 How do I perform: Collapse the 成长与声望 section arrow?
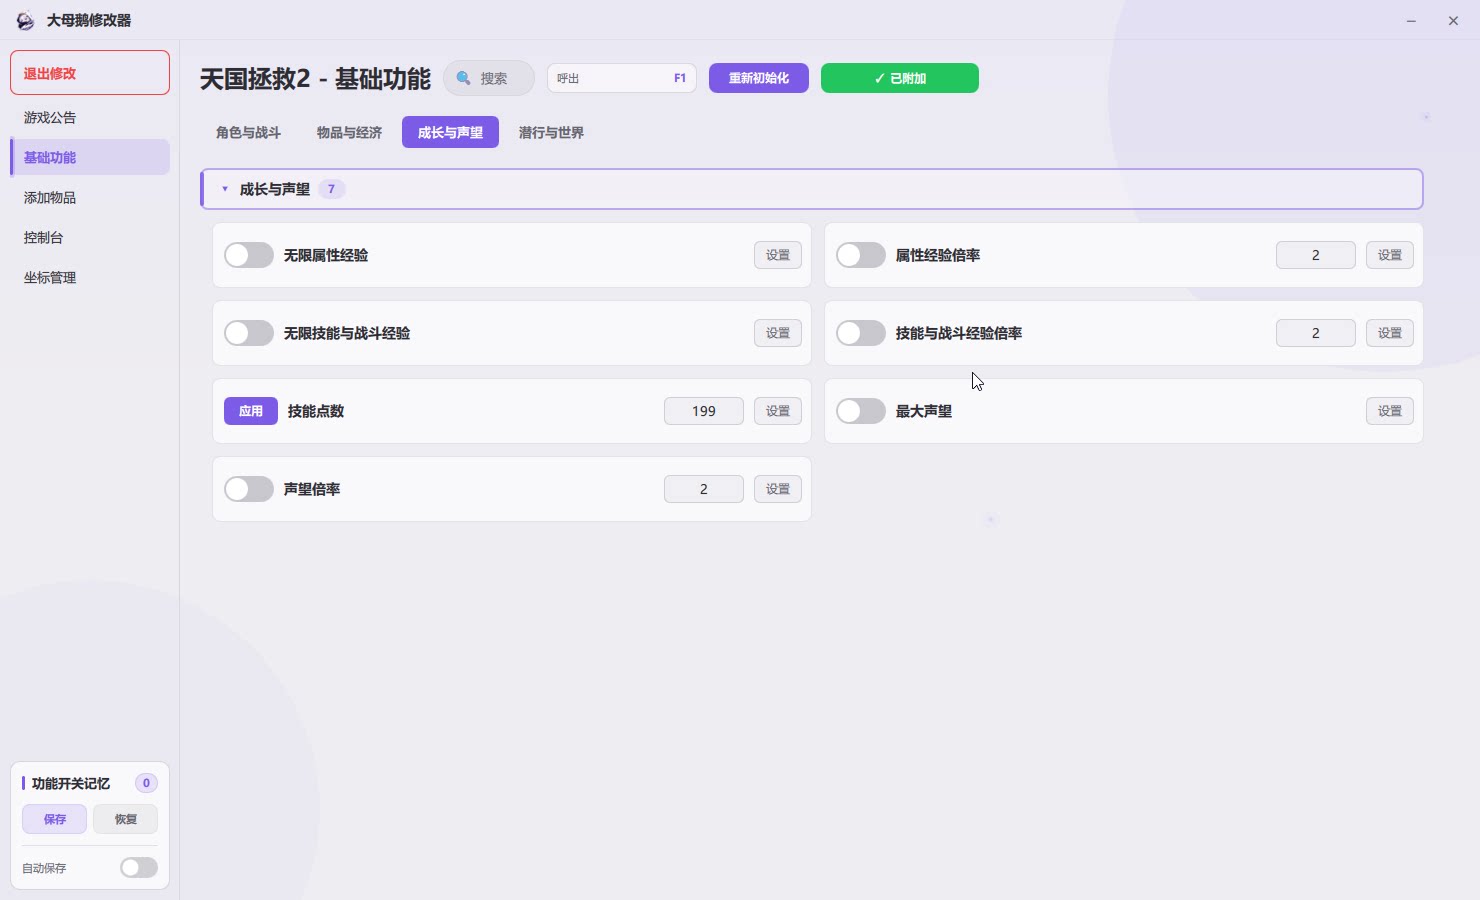coord(225,189)
